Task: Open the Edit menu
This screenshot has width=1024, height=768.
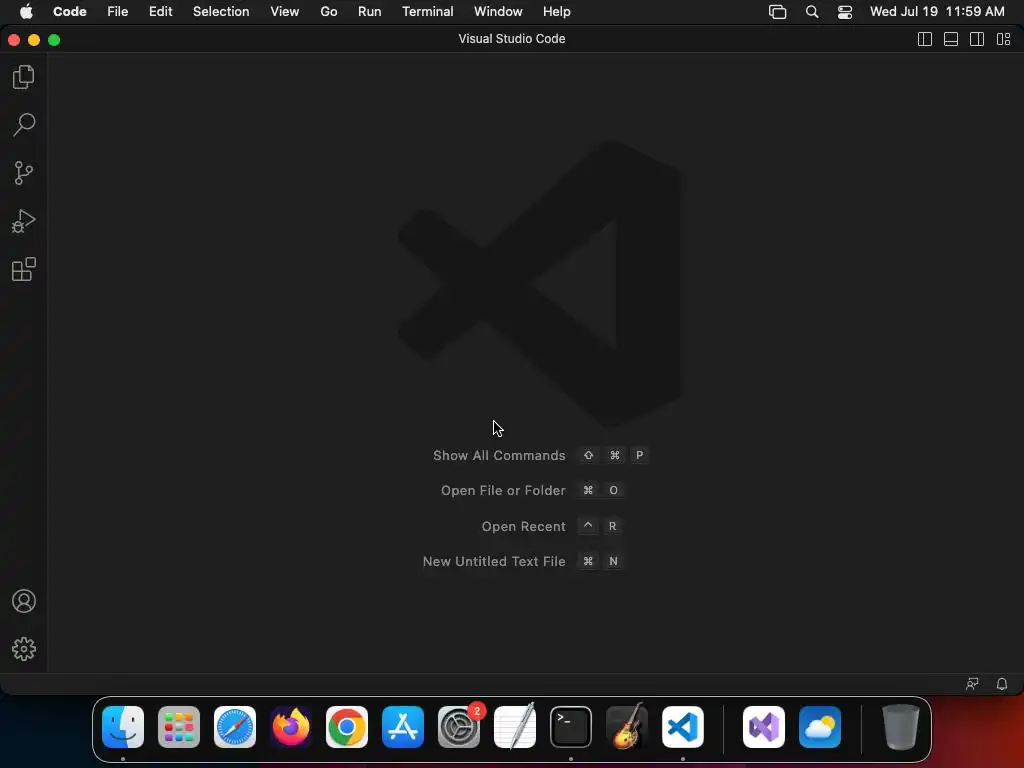Action: tap(161, 11)
